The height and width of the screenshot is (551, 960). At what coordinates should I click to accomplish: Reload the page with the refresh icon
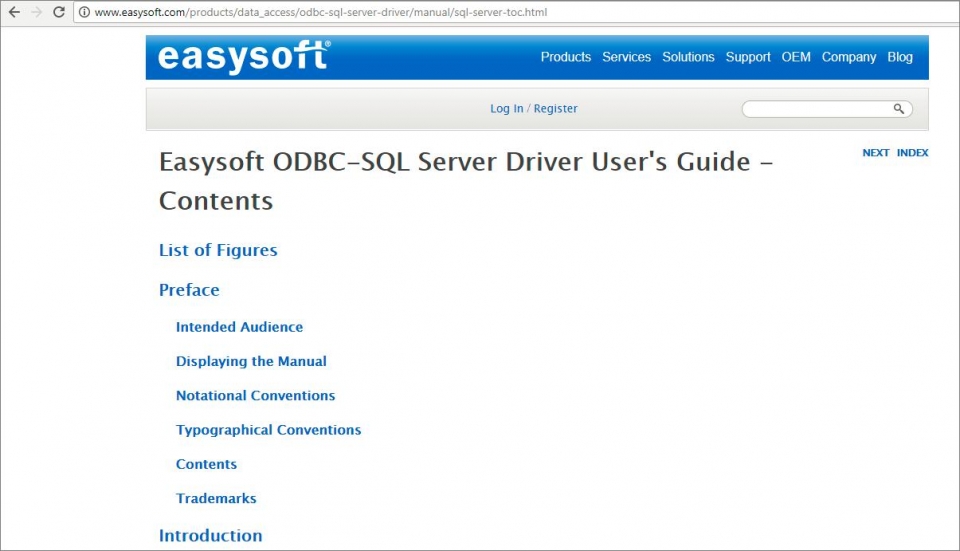(59, 12)
